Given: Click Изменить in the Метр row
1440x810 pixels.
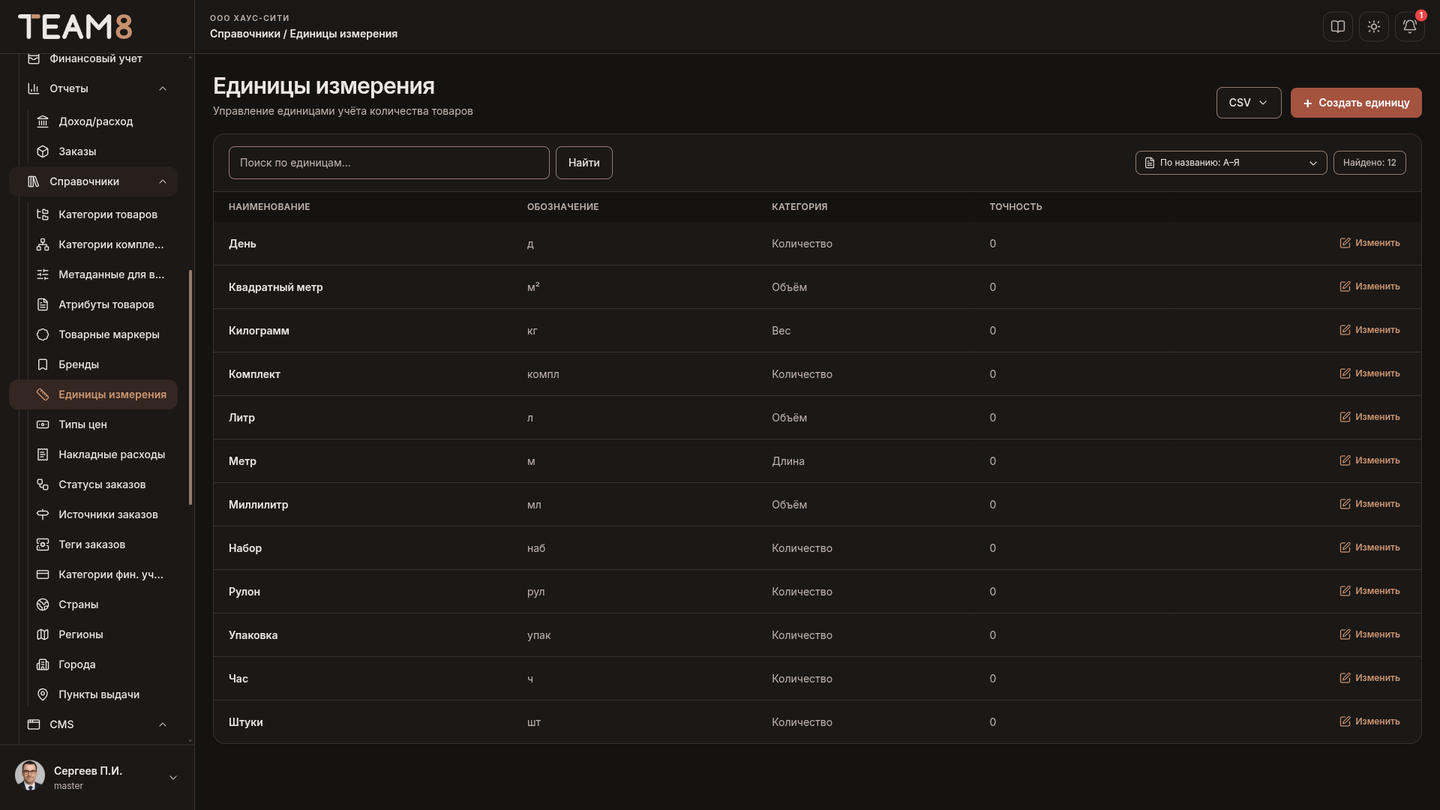Looking at the screenshot, I should point(1370,461).
